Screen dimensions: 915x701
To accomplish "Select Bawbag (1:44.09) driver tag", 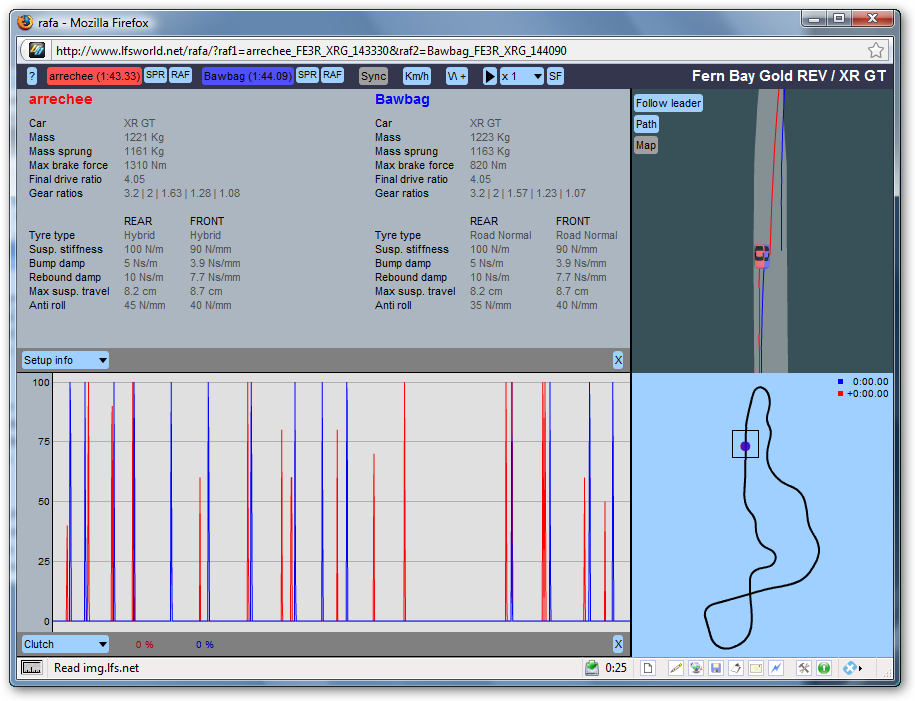I will coord(248,76).
